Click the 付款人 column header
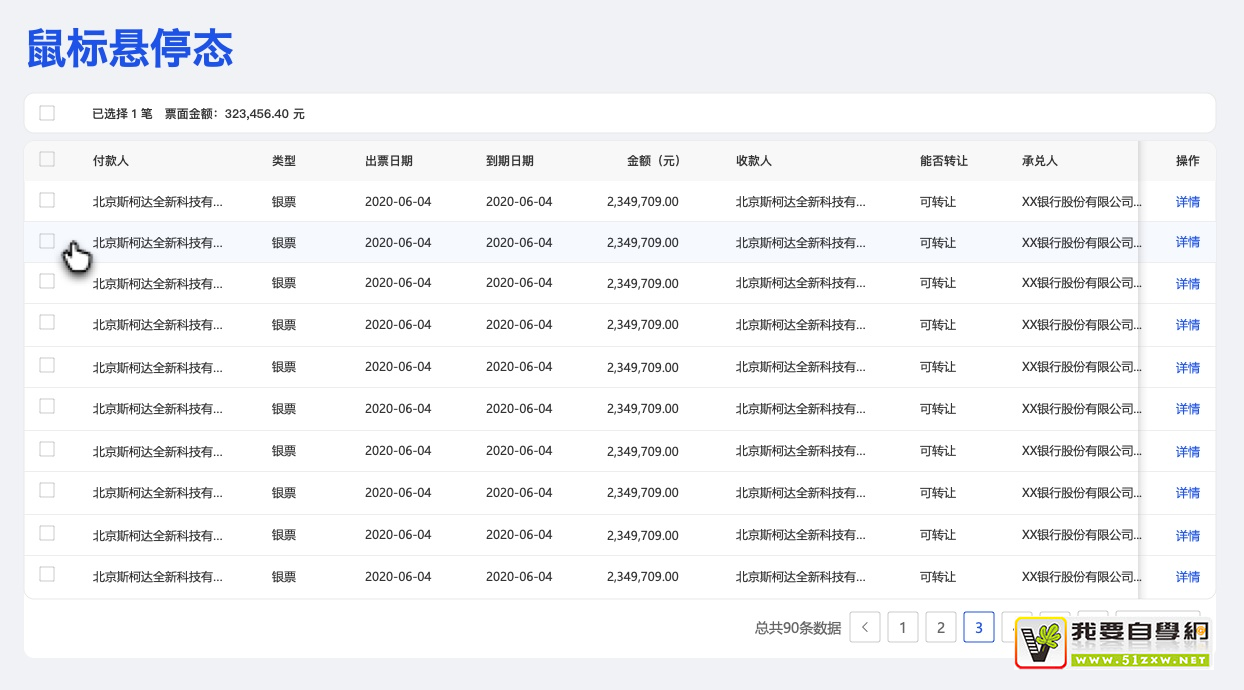This screenshot has width=1244, height=690. [x=111, y=161]
